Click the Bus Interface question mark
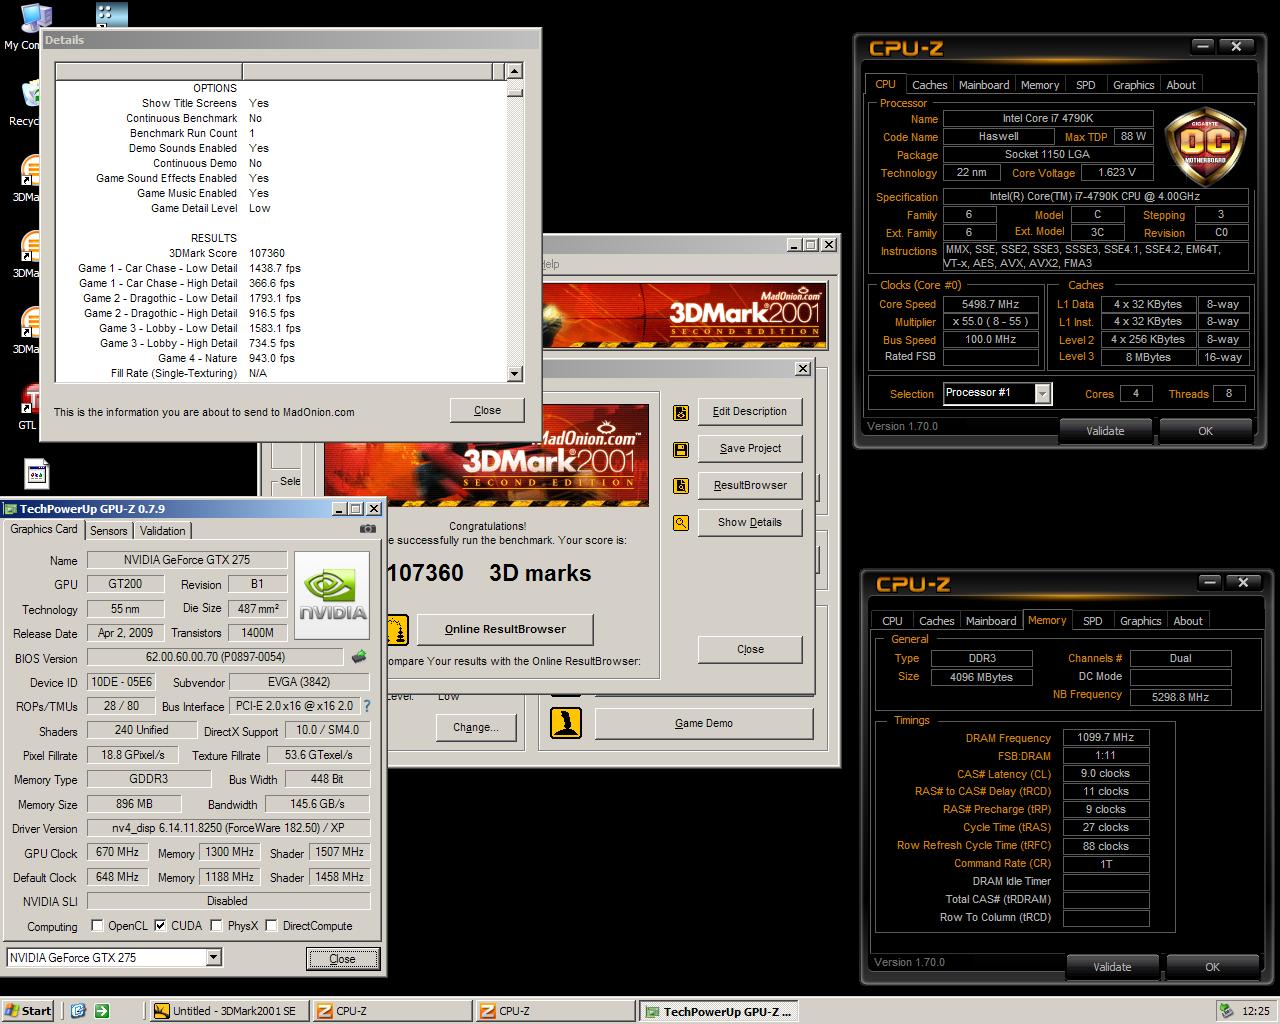 pos(367,706)
